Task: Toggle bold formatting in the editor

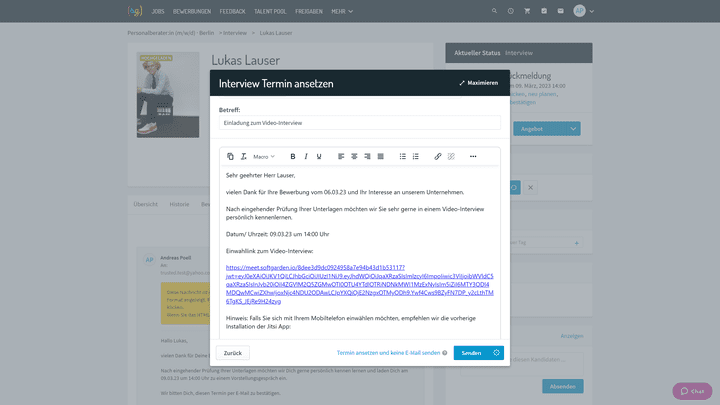Action: (293, 157)
